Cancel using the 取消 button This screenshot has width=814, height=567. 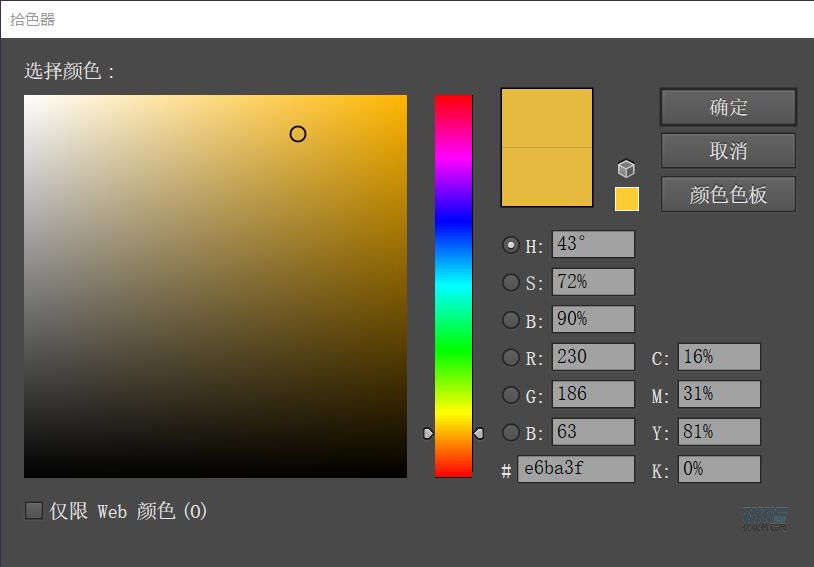(728, 151)
